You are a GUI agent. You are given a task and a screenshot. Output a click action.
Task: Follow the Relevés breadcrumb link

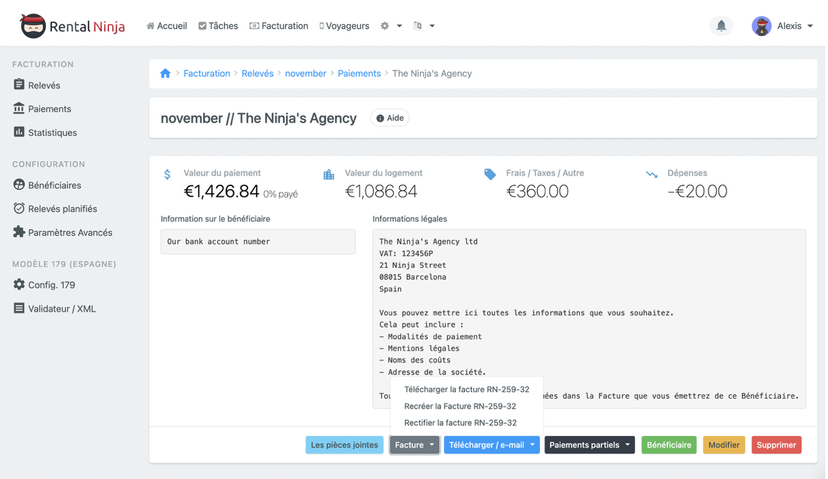[x=257, y=73]
